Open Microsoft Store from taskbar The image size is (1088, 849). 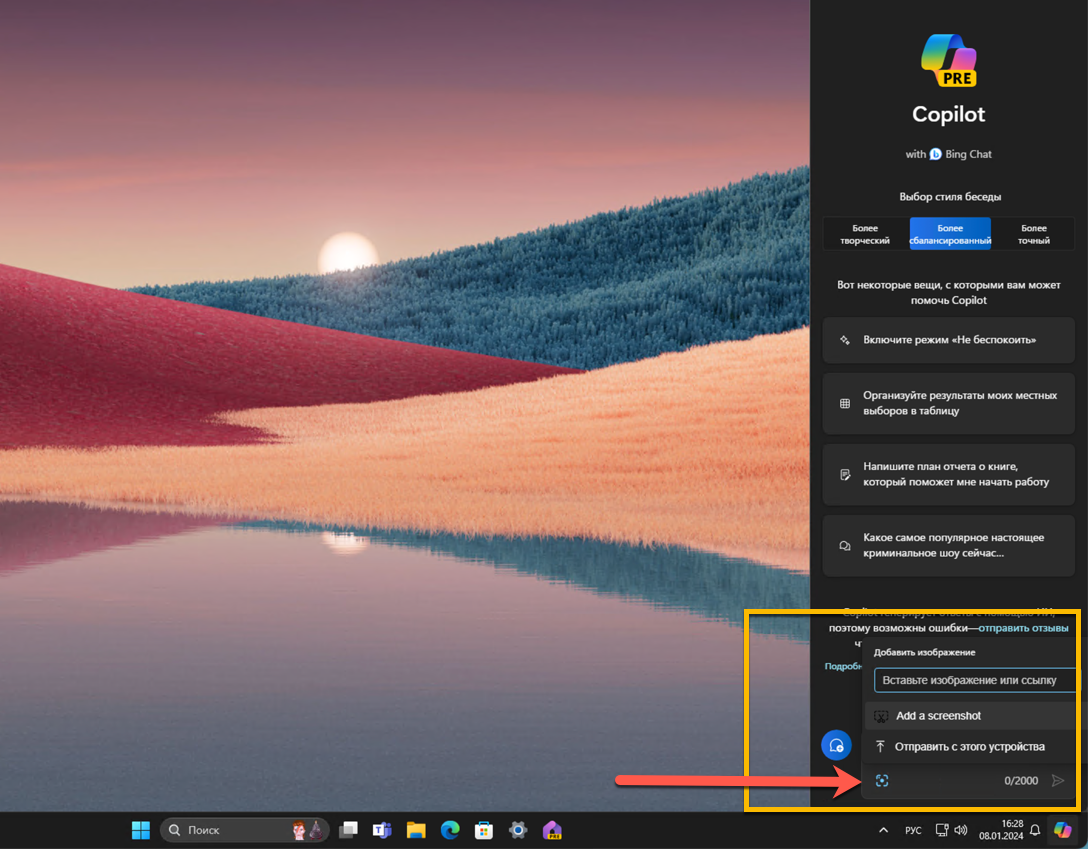coord(484,830)
